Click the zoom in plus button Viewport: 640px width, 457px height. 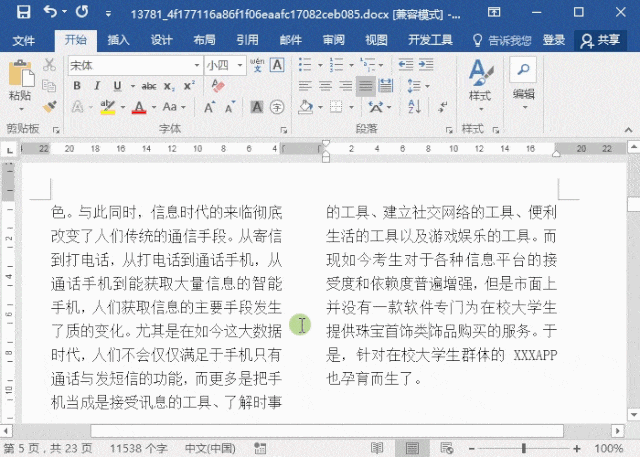click(576, 448)
